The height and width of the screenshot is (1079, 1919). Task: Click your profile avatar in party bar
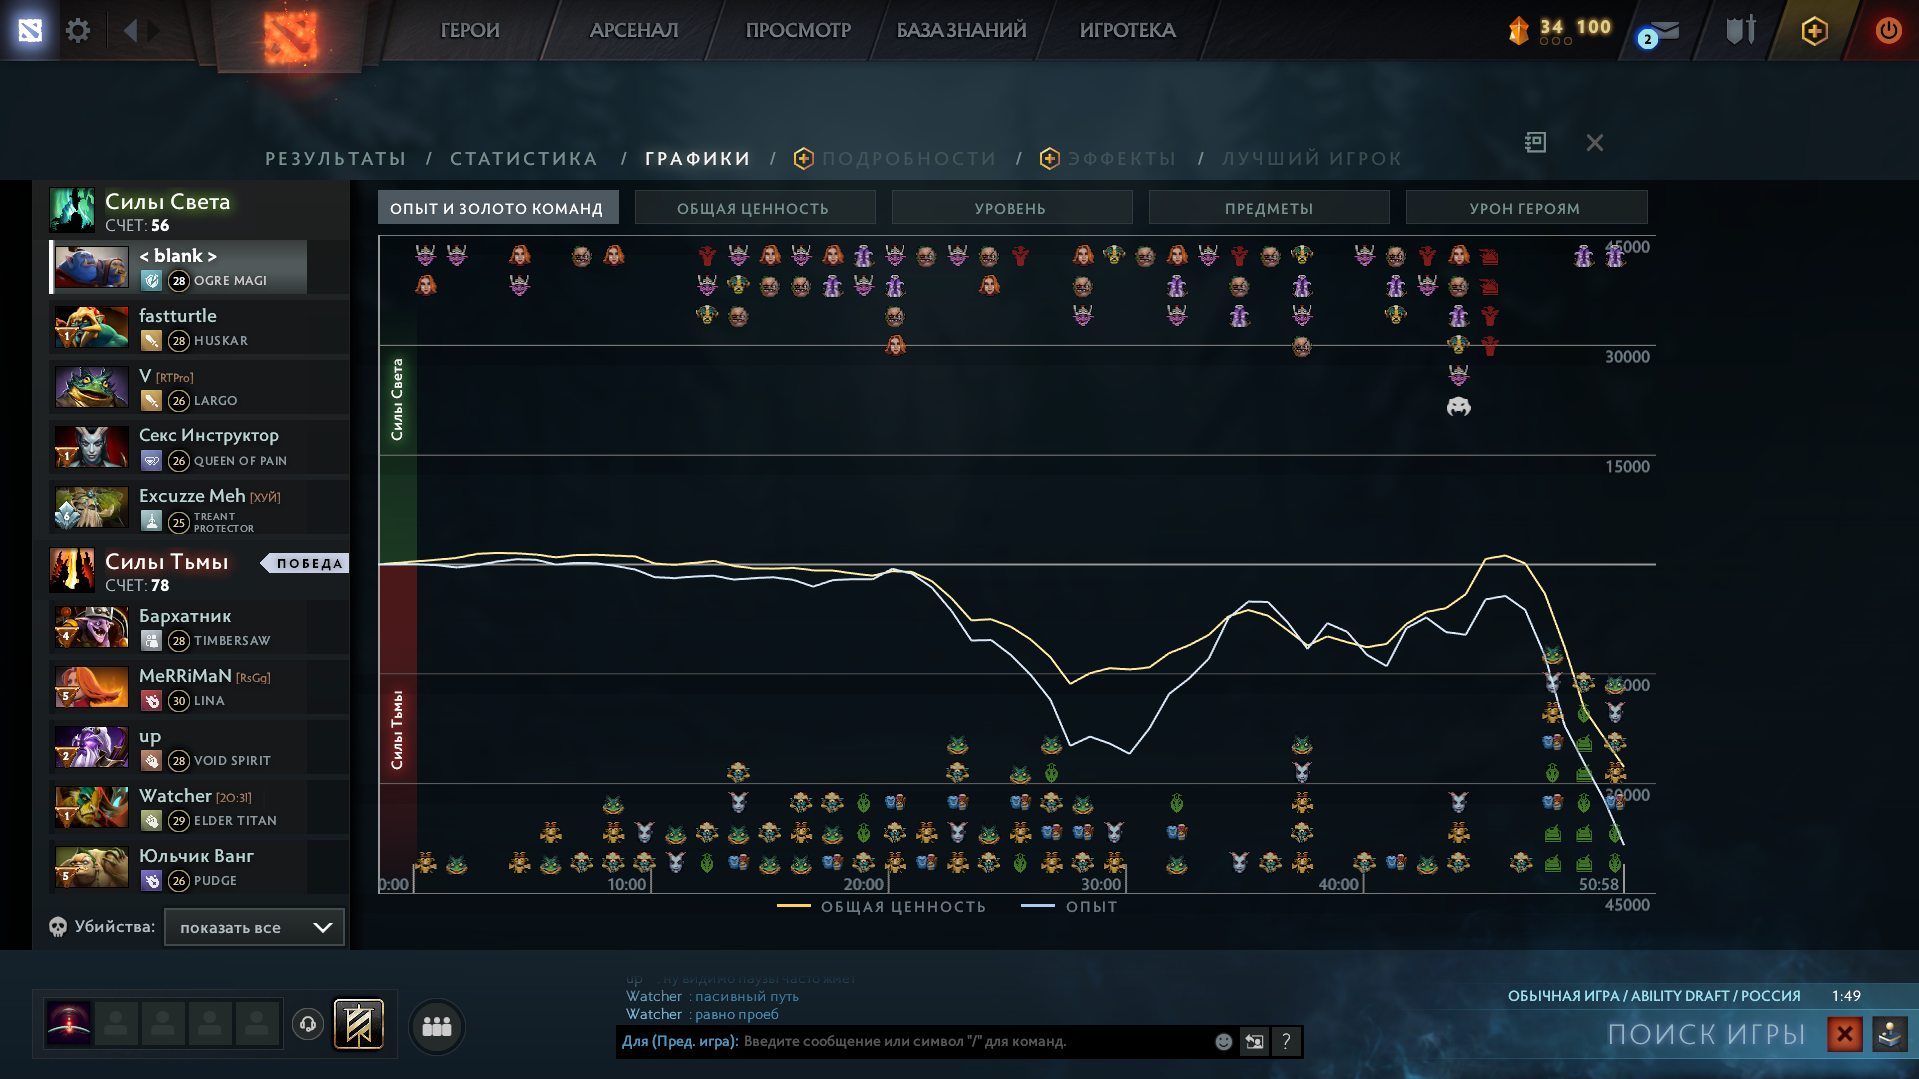pos(69,1024)
